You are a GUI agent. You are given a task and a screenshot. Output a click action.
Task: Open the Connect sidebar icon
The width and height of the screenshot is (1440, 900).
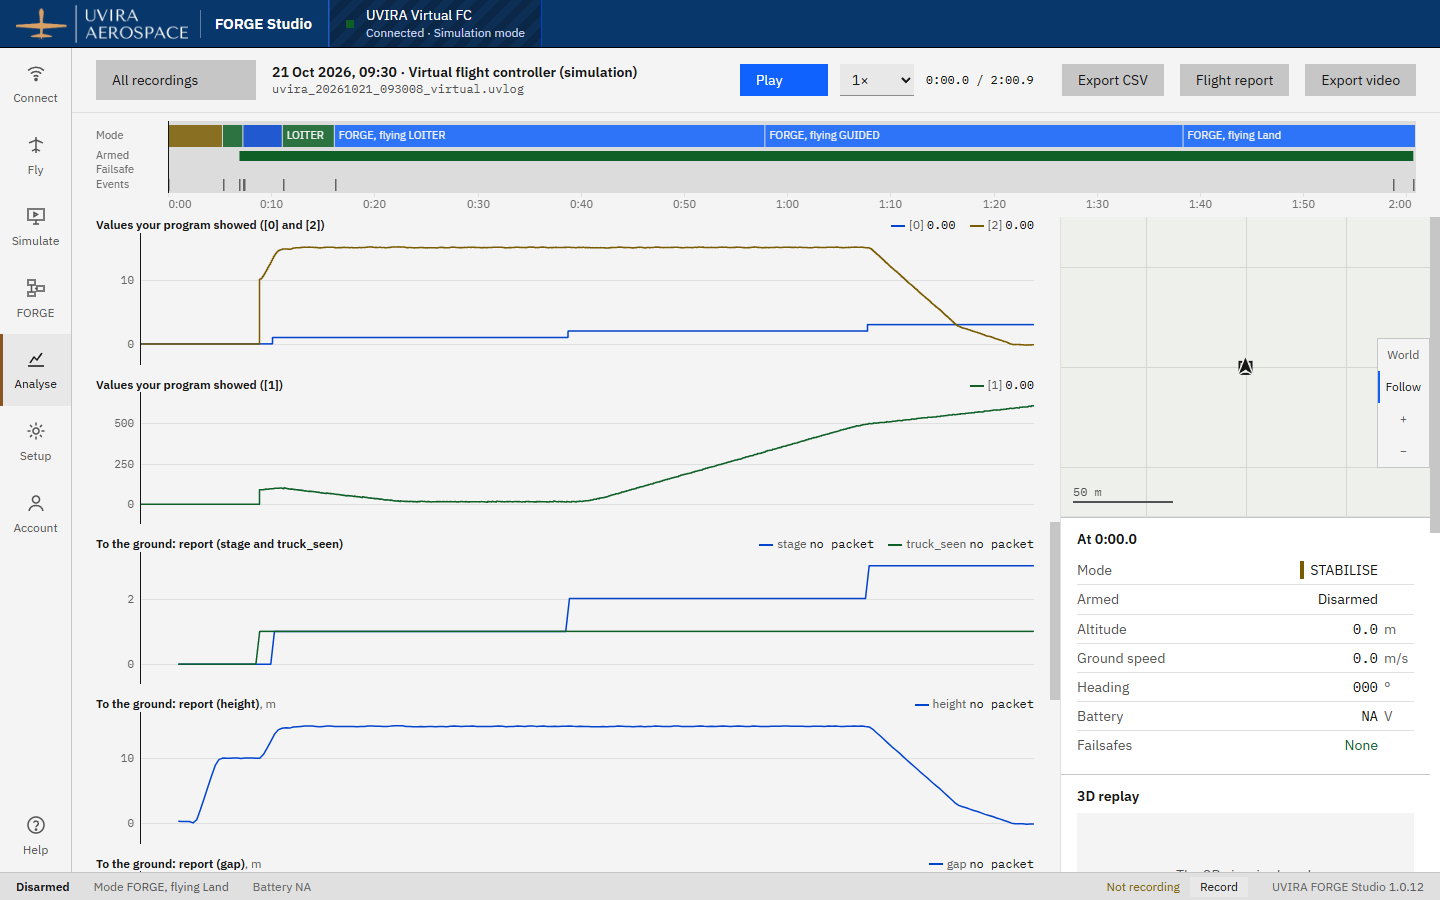35,84
